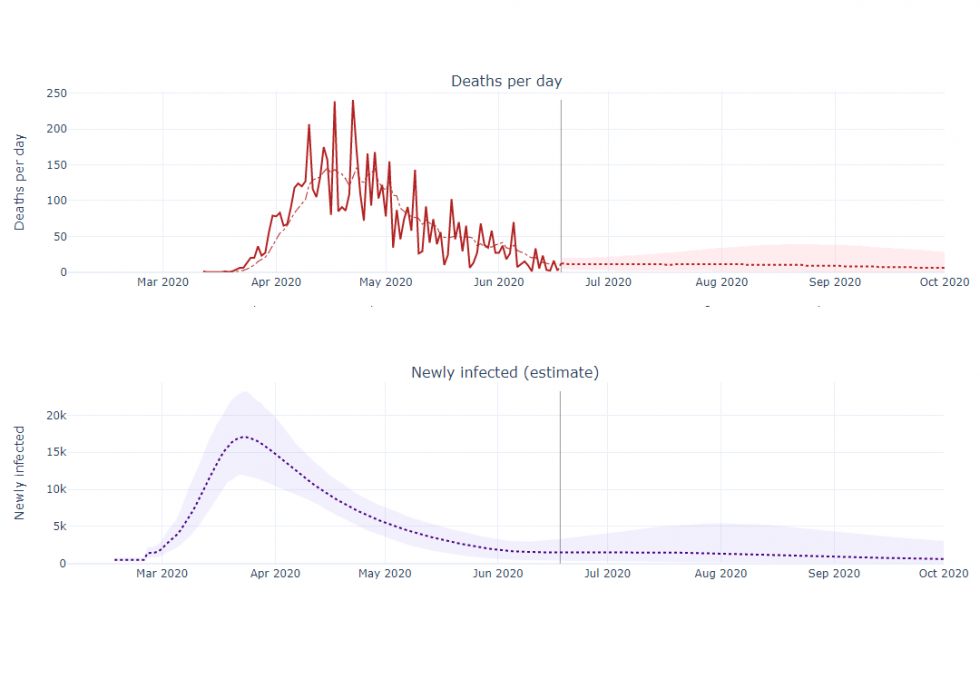
Task: Click the "Apr 2020" tick on infected chart
Action: pyautogui.click(x=275, y=573)
